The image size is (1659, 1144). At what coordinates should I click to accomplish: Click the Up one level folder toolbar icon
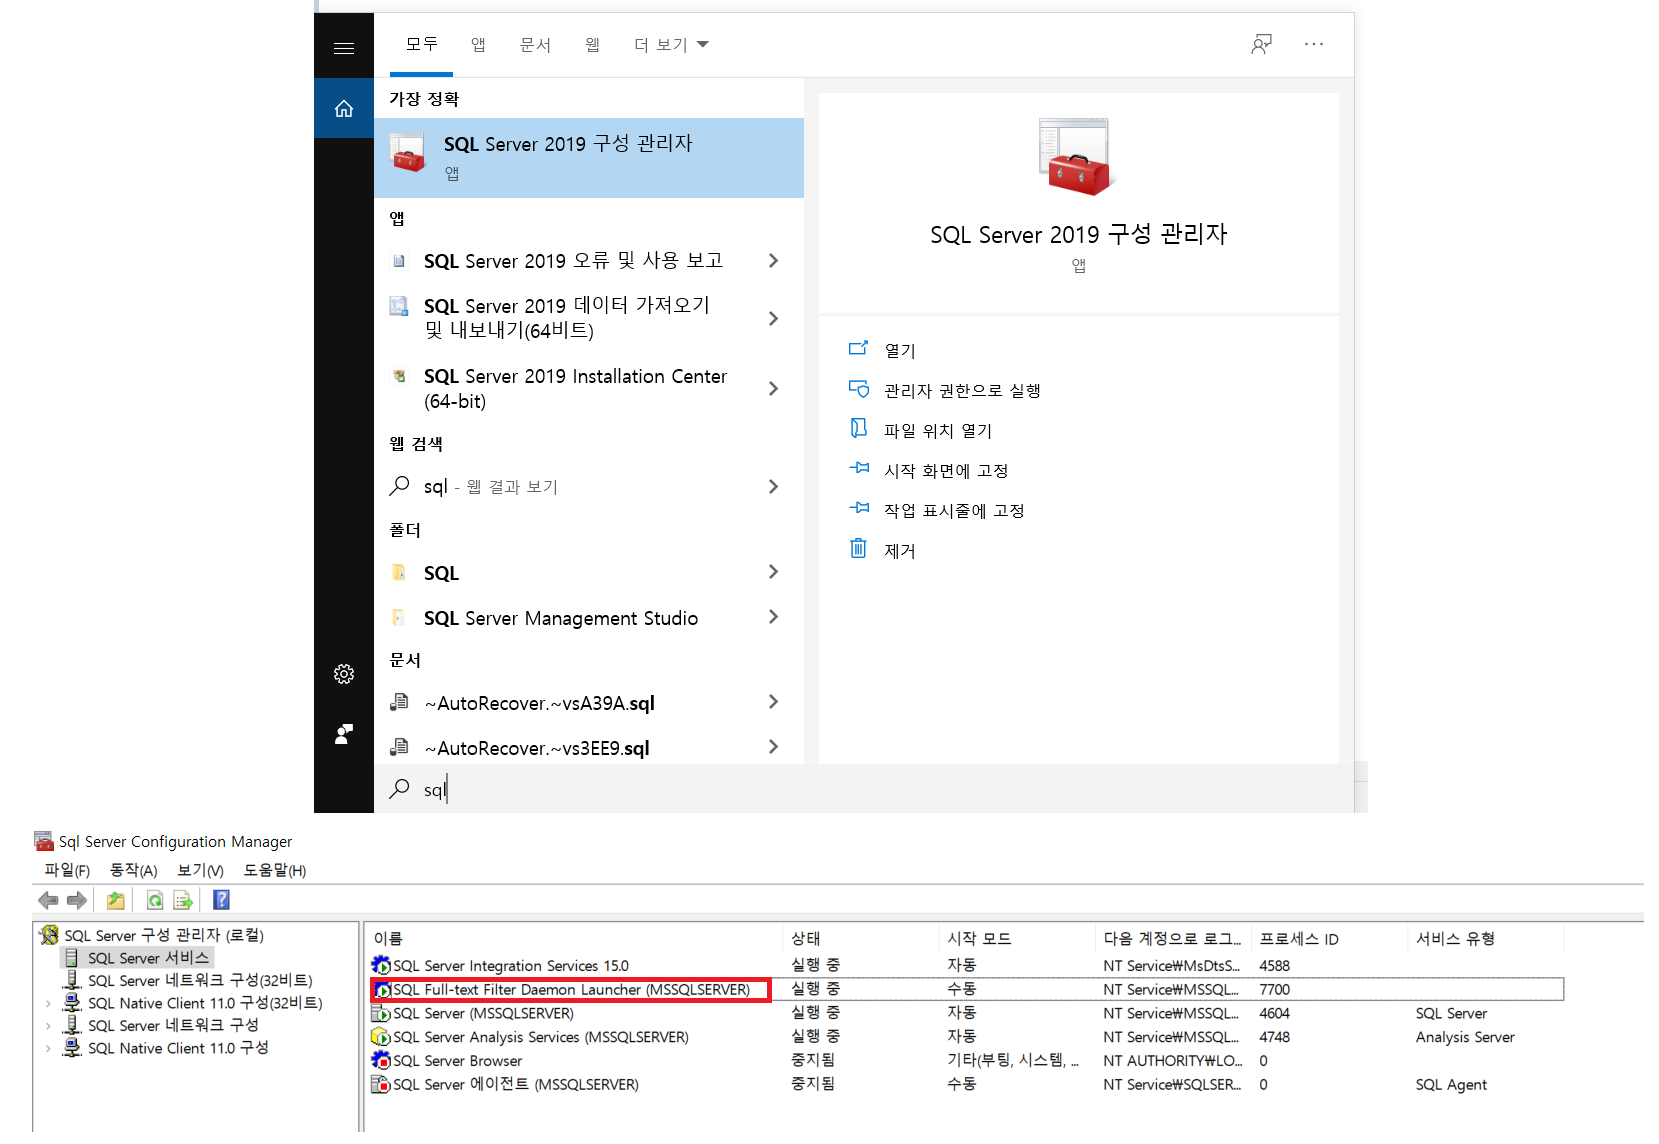[x=116, y=900]
